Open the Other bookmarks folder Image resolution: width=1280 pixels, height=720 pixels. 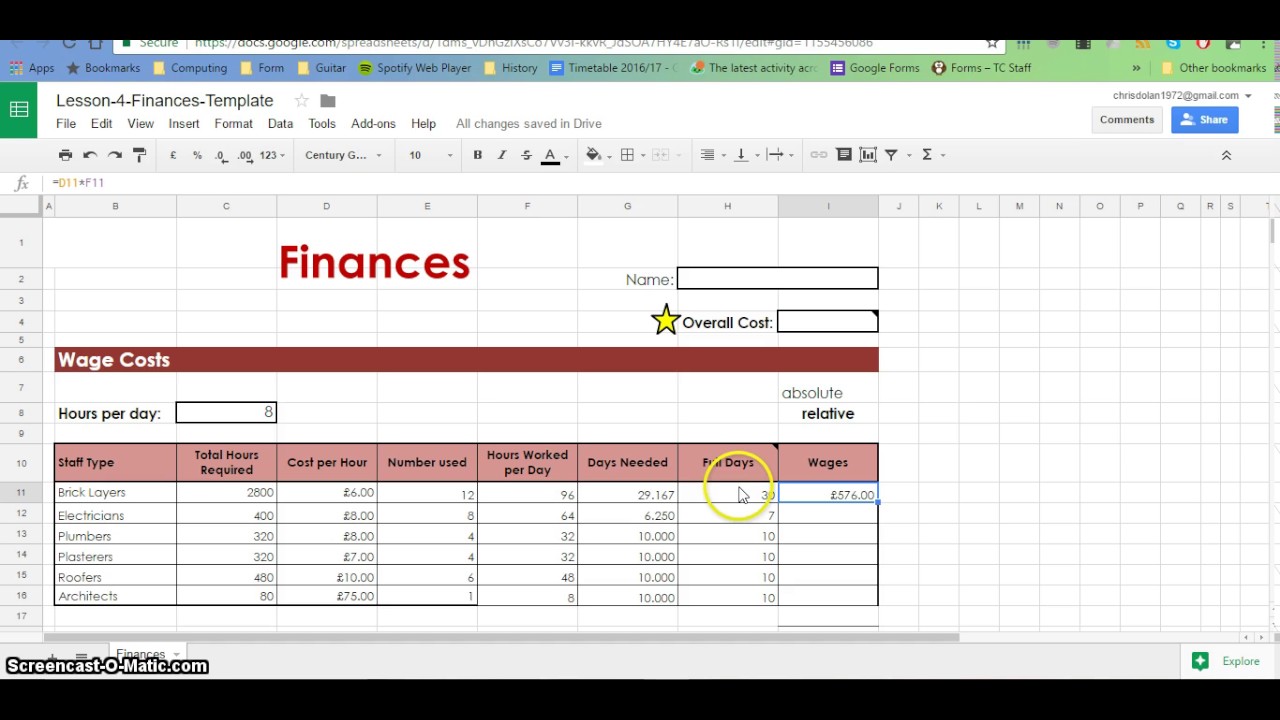(x=1213, y=68)
